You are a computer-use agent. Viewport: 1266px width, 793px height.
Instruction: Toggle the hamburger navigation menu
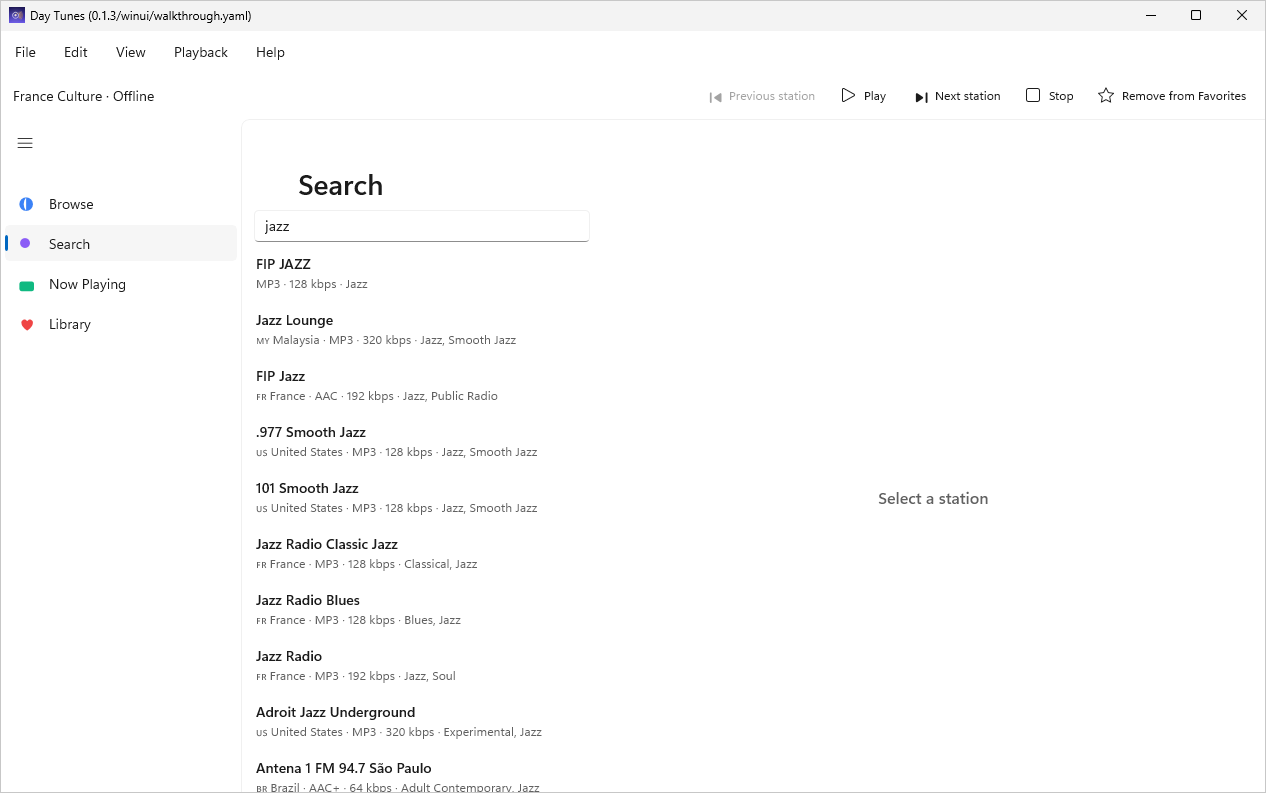[25, 143]
